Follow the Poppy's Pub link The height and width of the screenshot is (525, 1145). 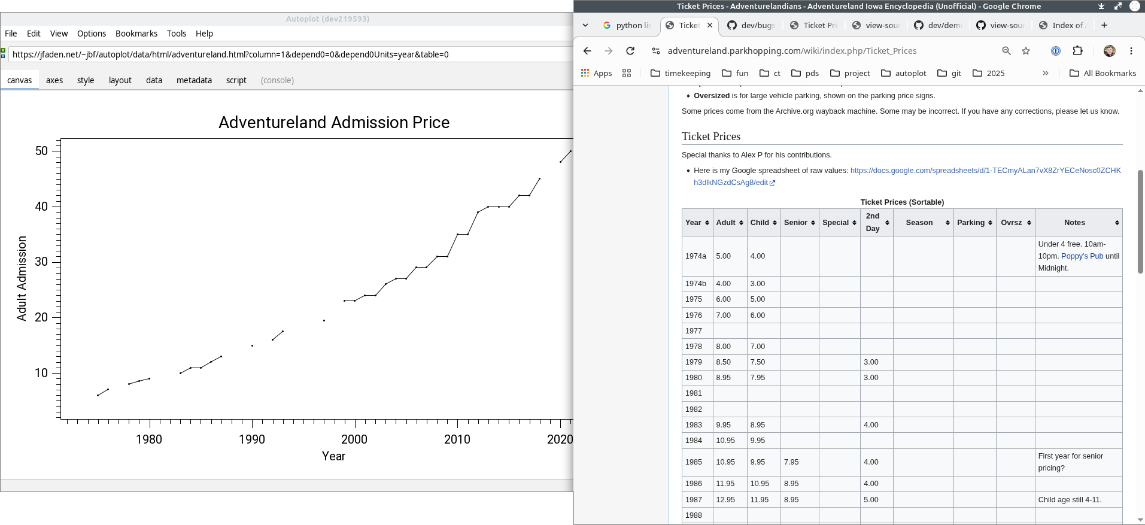click(1081, 256)
